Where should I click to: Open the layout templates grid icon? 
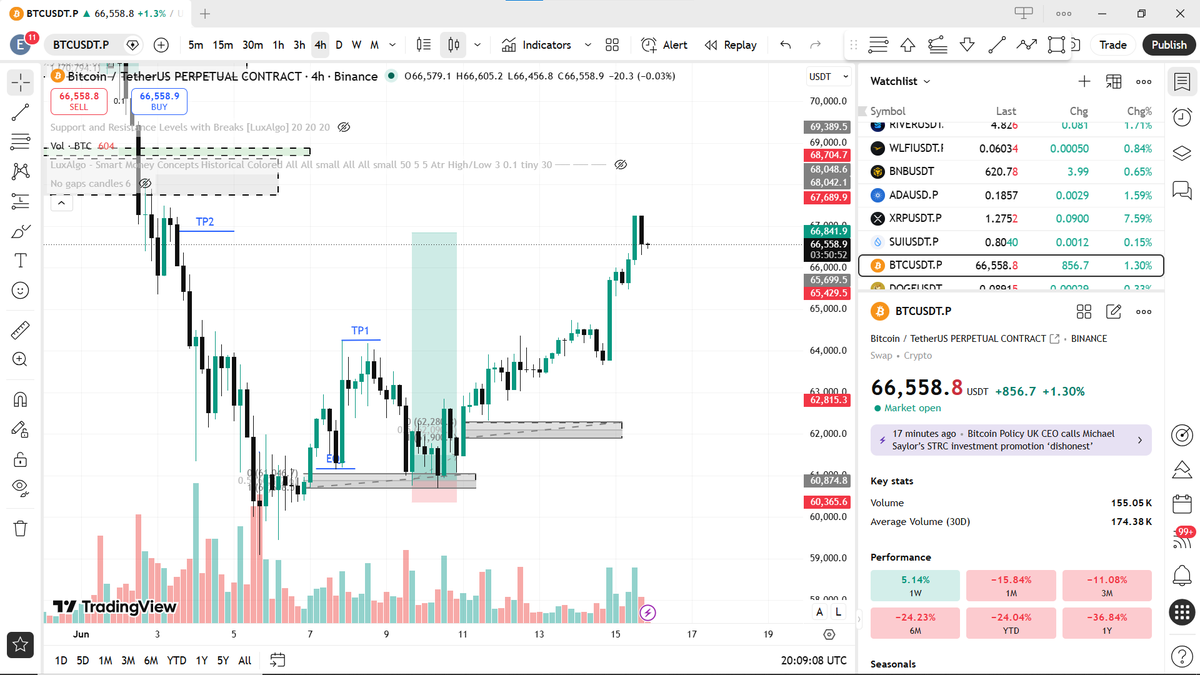[612, 45]
